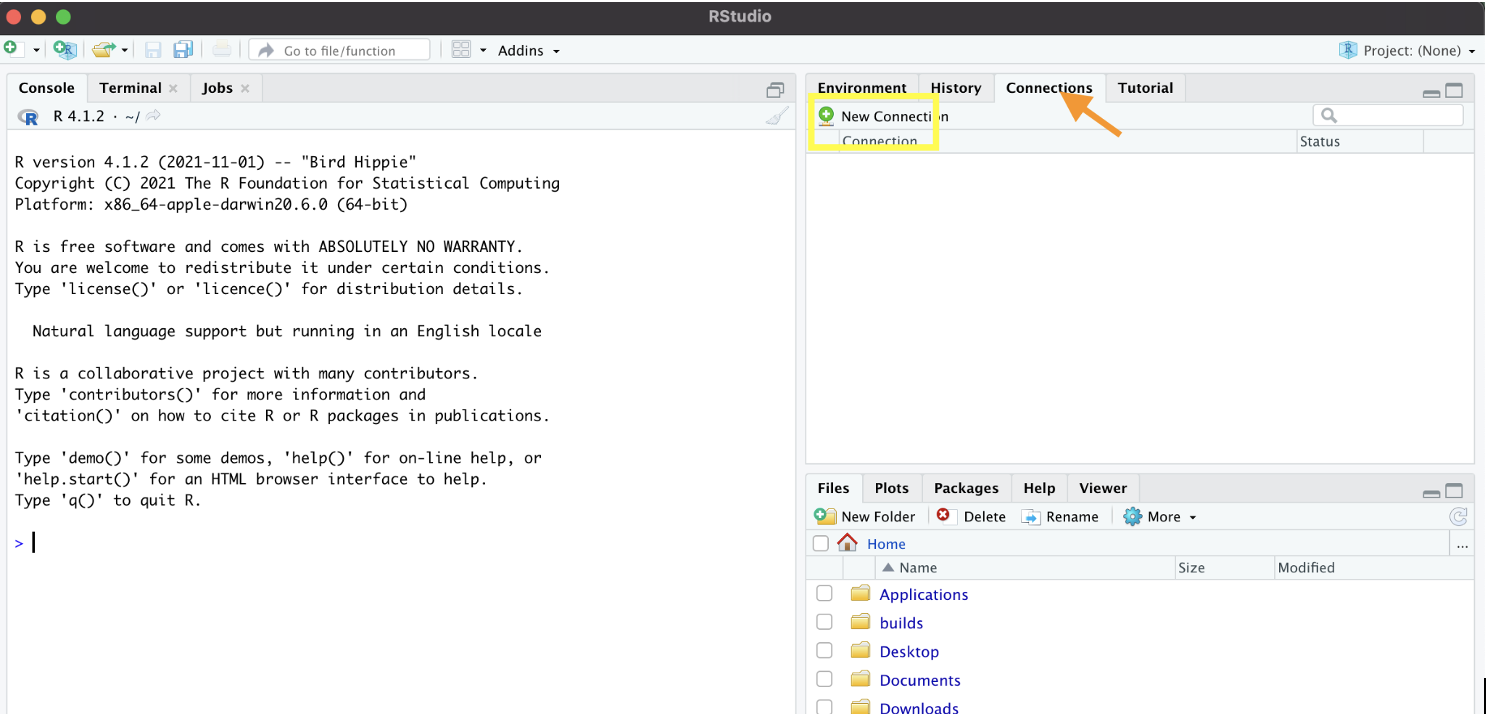Close the Jobs tab

245,88
